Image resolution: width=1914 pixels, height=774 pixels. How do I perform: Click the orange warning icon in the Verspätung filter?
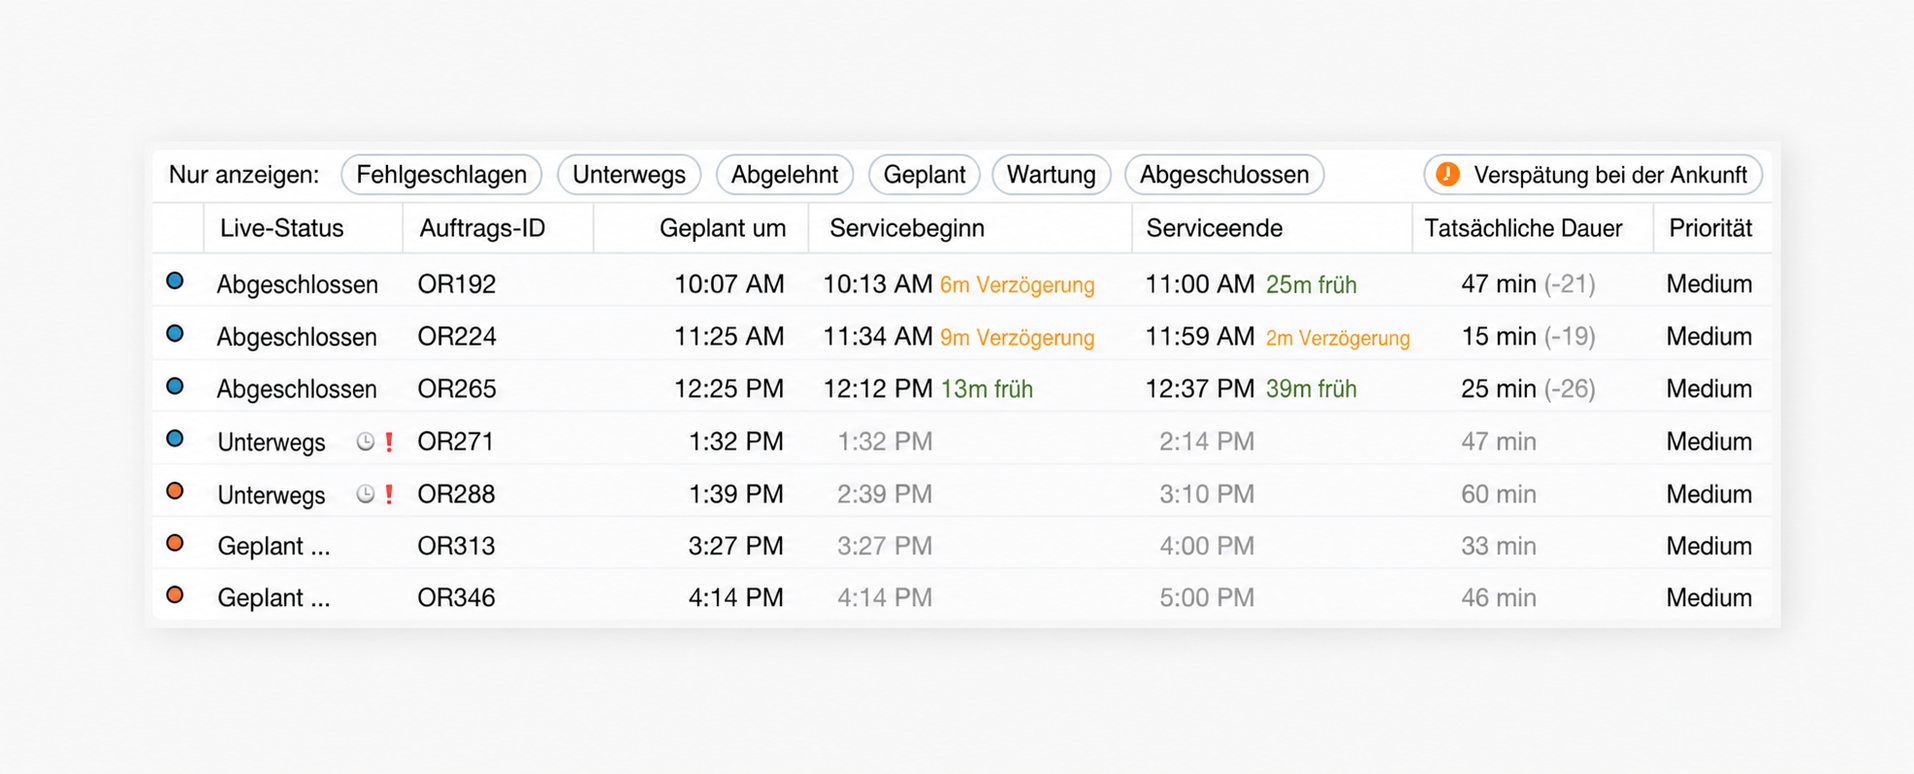coord(1448,174)
